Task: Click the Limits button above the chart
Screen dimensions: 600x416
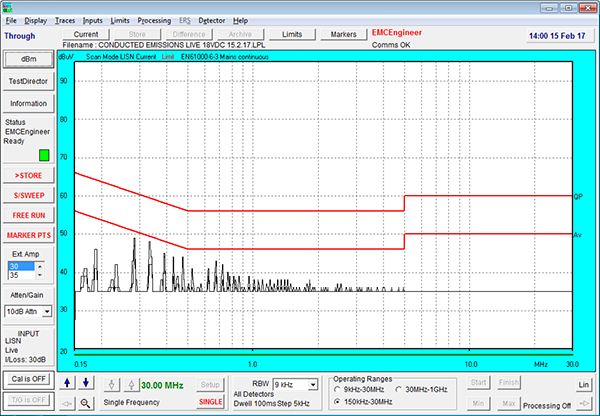Action: click(x=292, y=35)
